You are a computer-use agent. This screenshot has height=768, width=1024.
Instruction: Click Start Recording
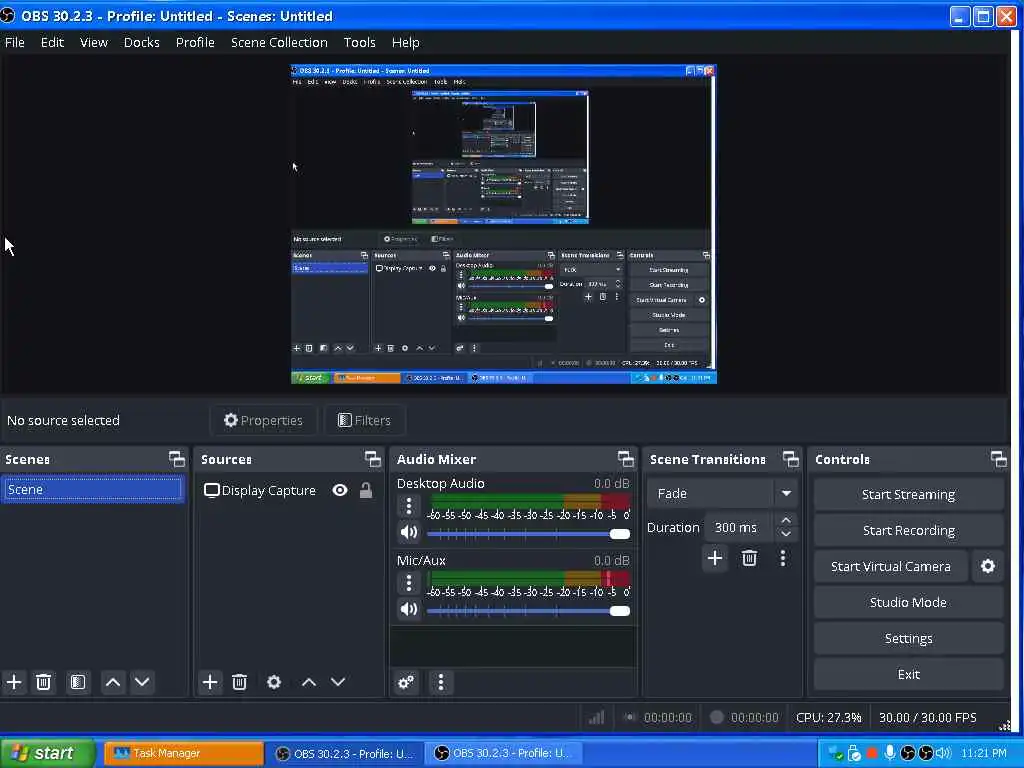point(908,530)
